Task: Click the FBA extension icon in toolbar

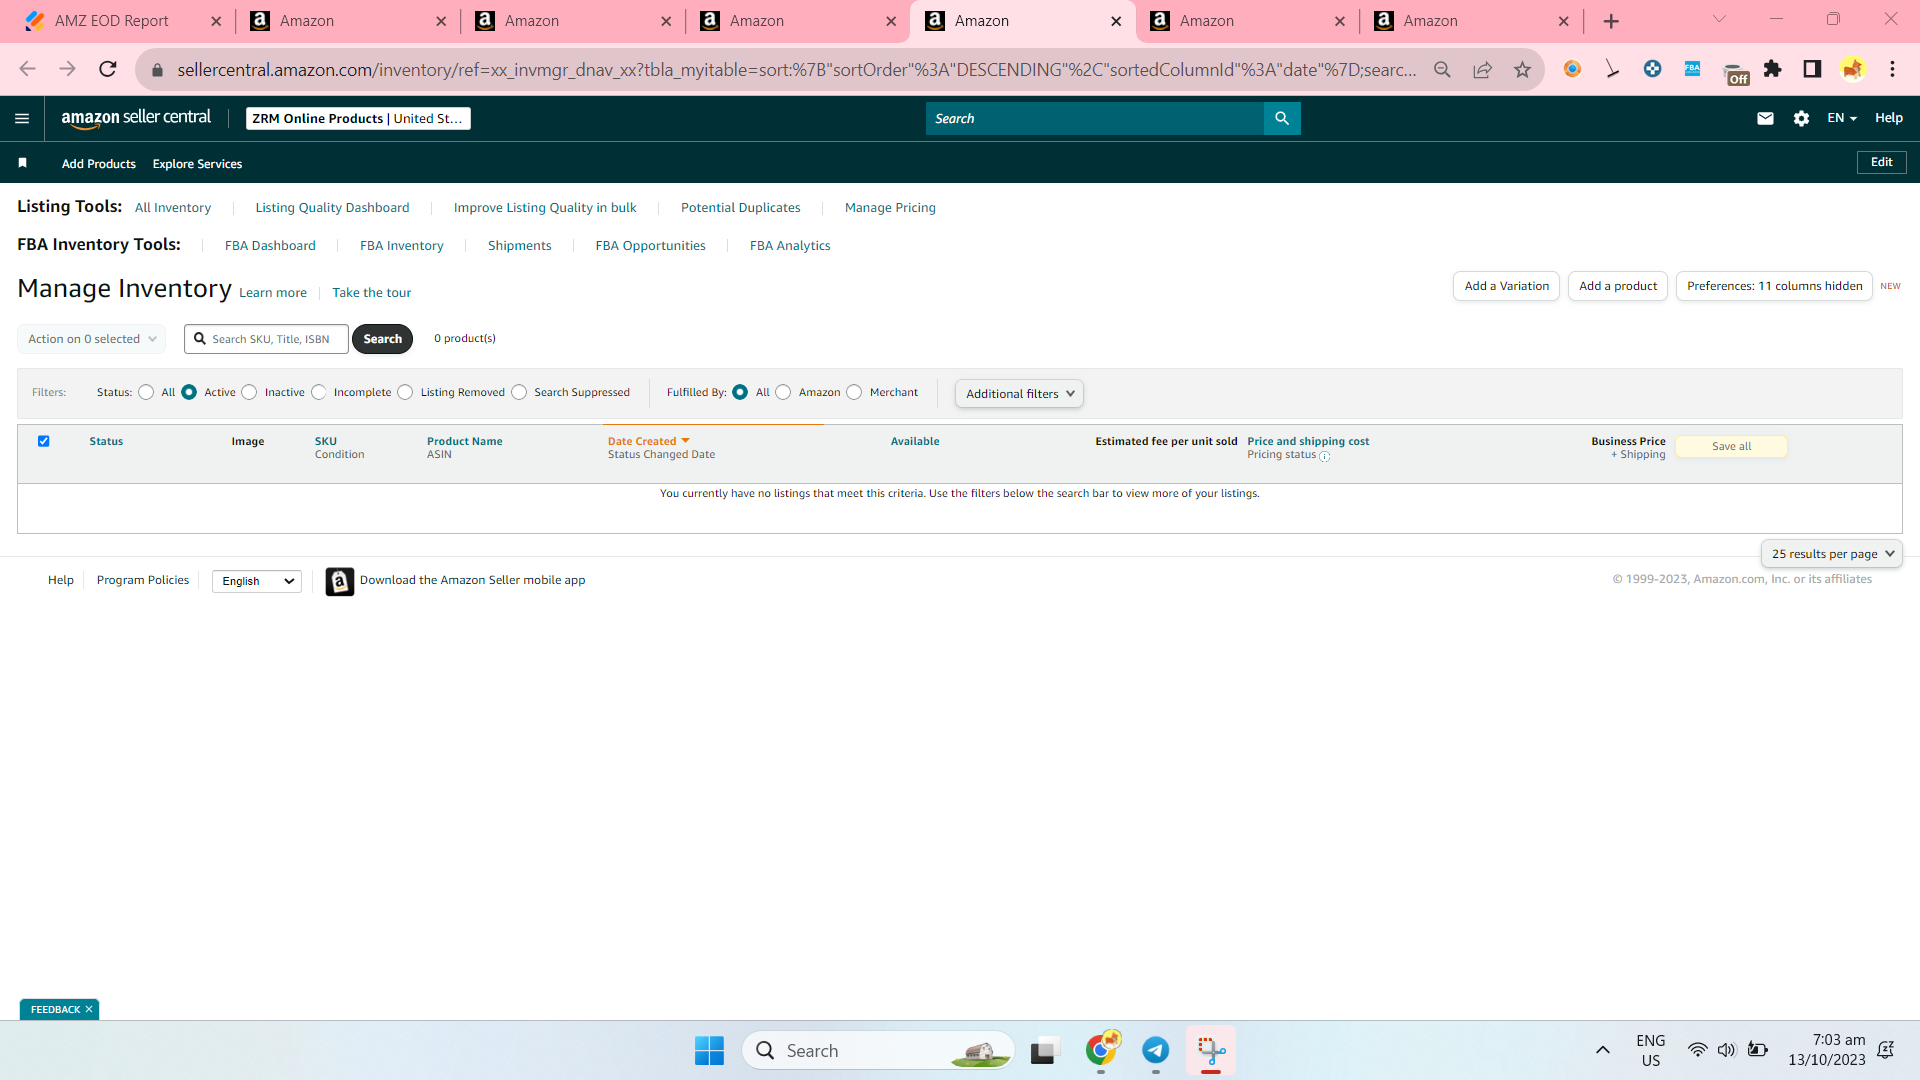Action: point(1692,69)
